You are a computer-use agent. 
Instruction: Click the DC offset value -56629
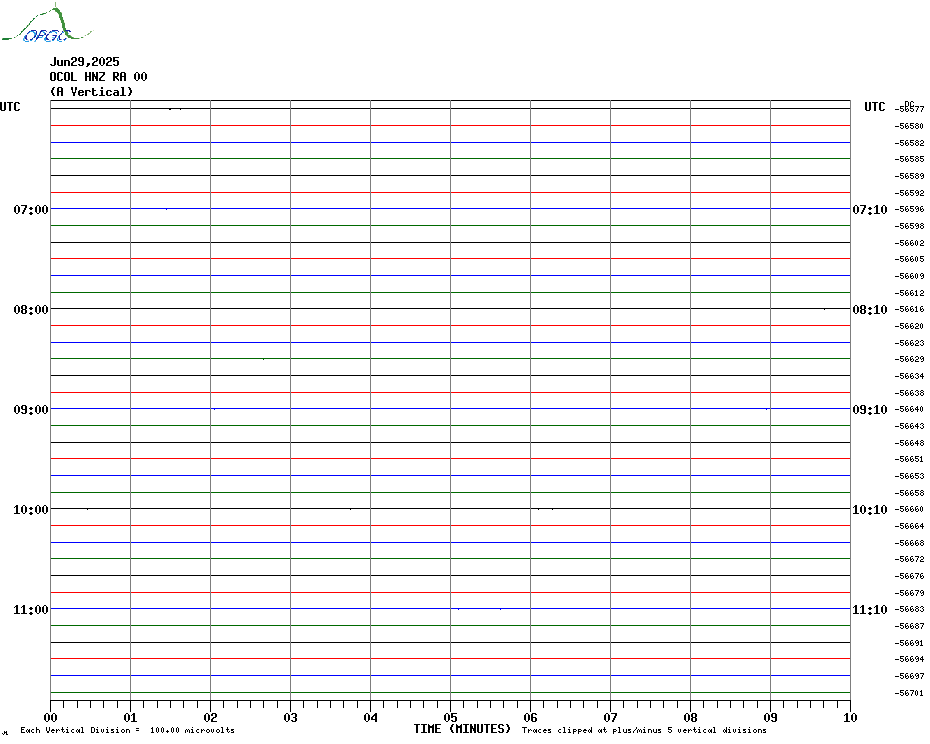(909, 360)
